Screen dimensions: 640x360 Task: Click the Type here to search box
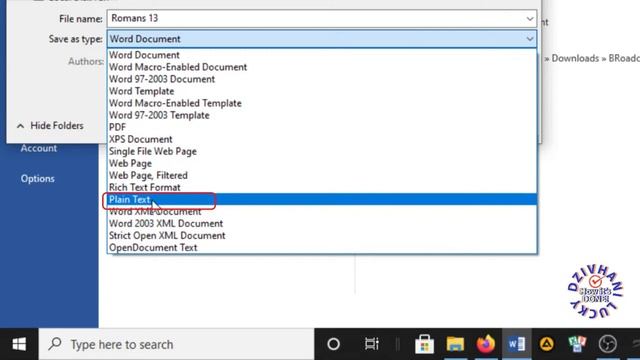pos(176,344)
